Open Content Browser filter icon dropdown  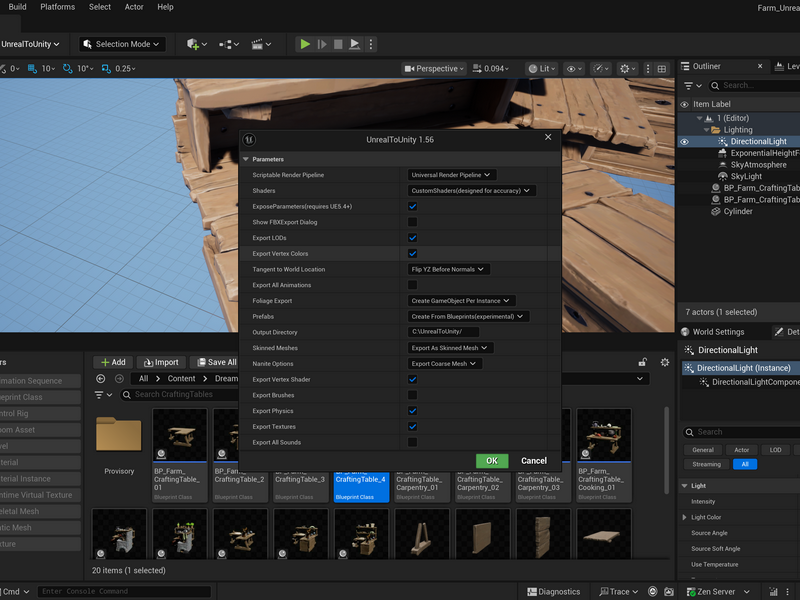(104, 395)
